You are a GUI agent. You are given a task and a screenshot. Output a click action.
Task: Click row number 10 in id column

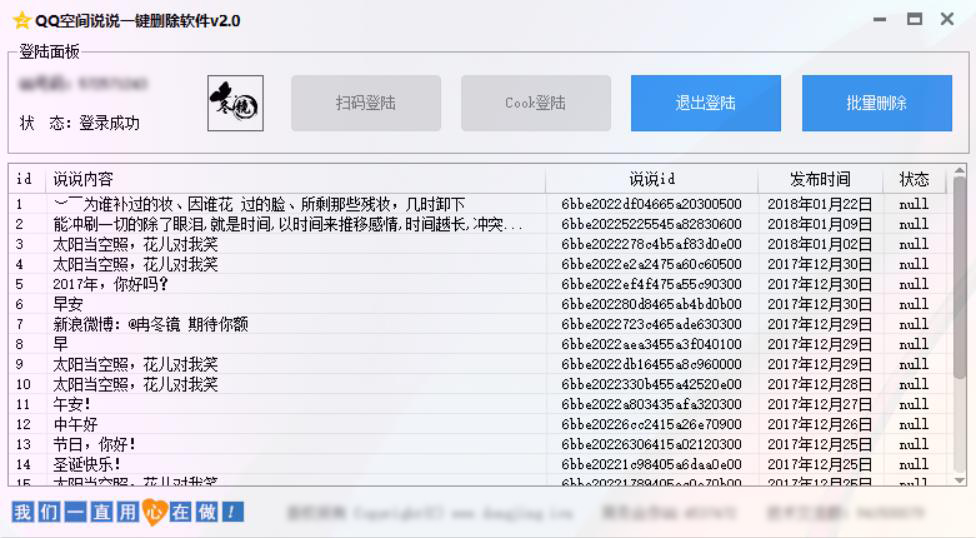point(23,385)
